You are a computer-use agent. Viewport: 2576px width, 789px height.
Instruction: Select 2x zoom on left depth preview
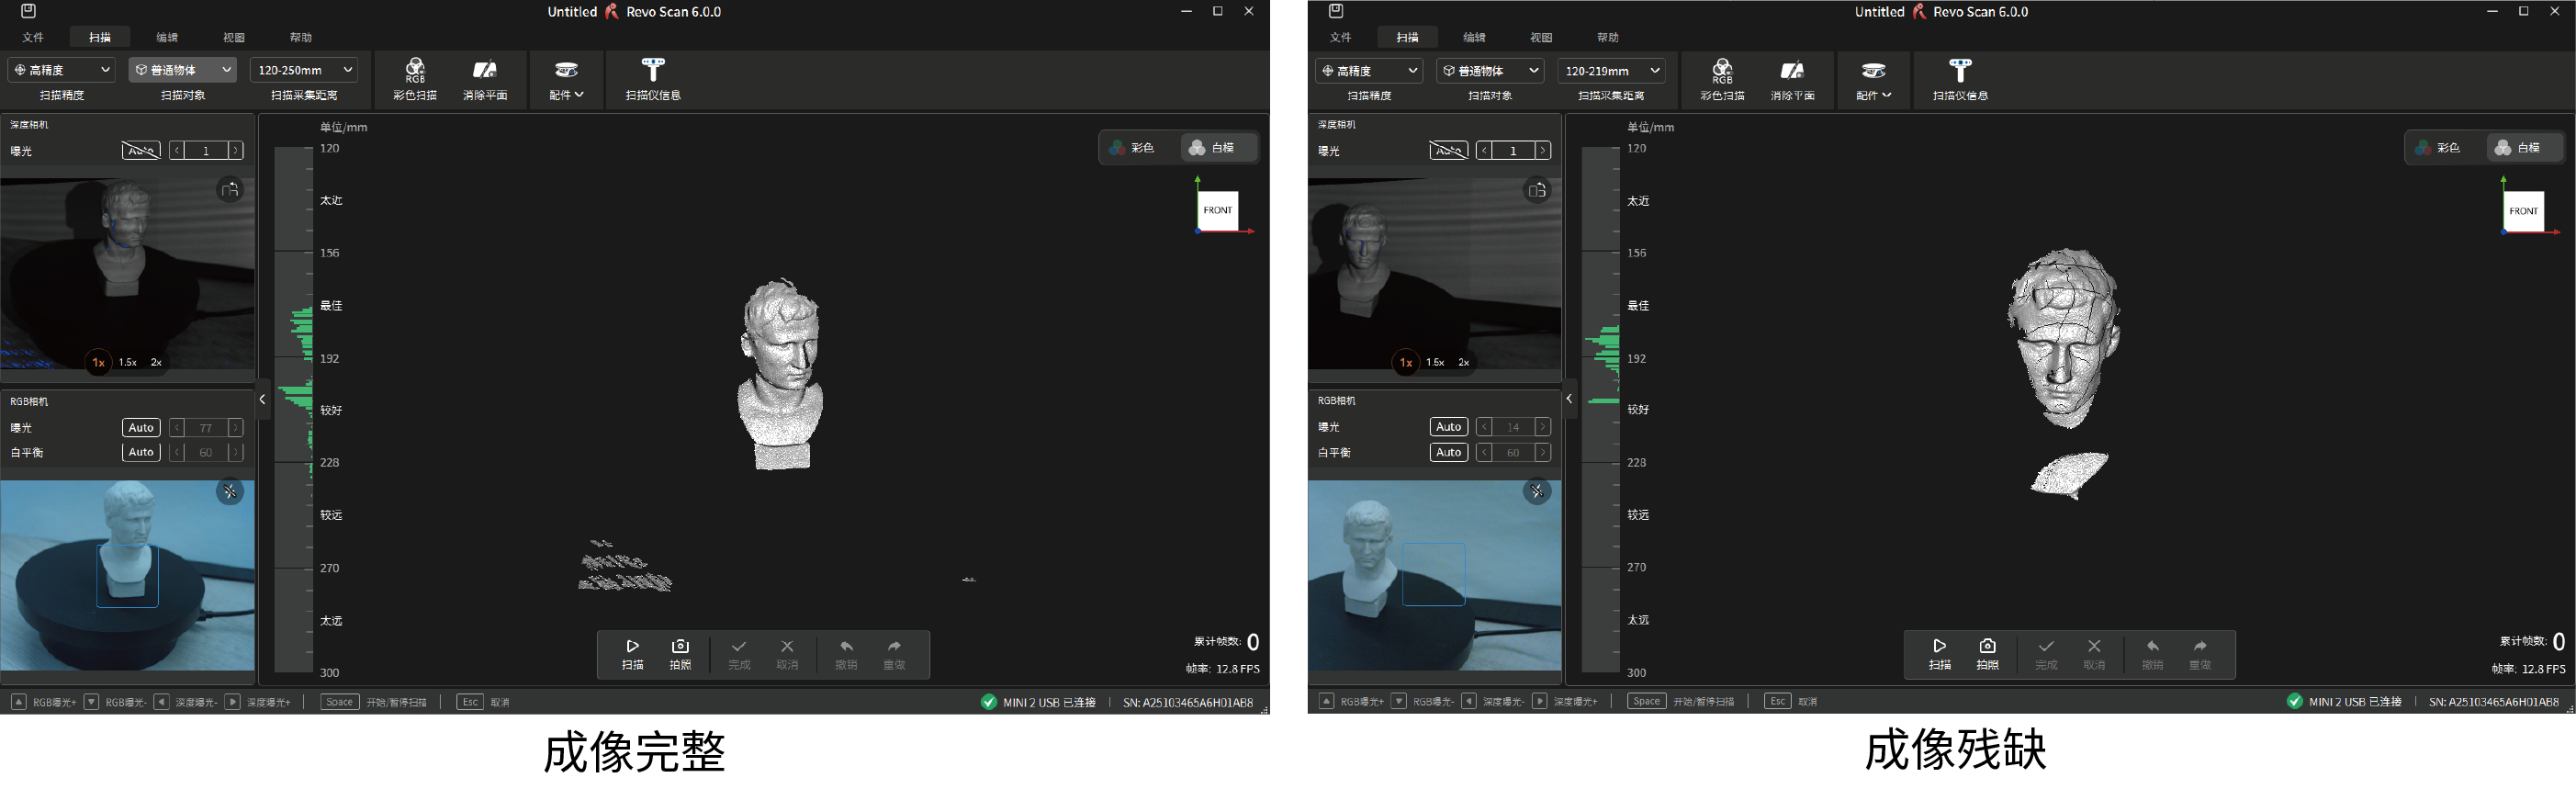tap(156, 362)
